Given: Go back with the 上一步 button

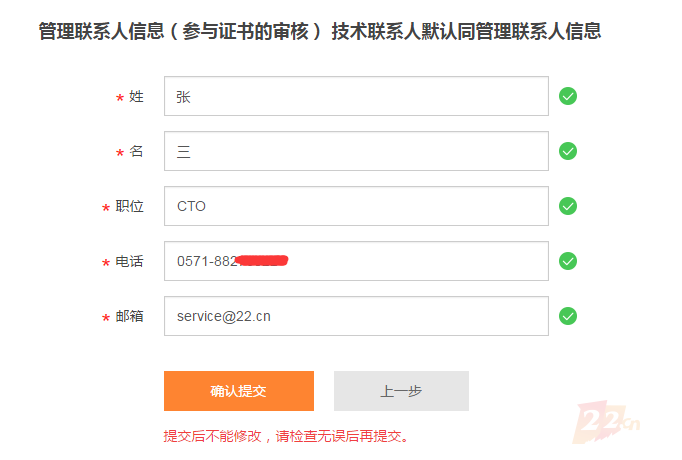Looking at the screenshot, I should coord(401,391).
